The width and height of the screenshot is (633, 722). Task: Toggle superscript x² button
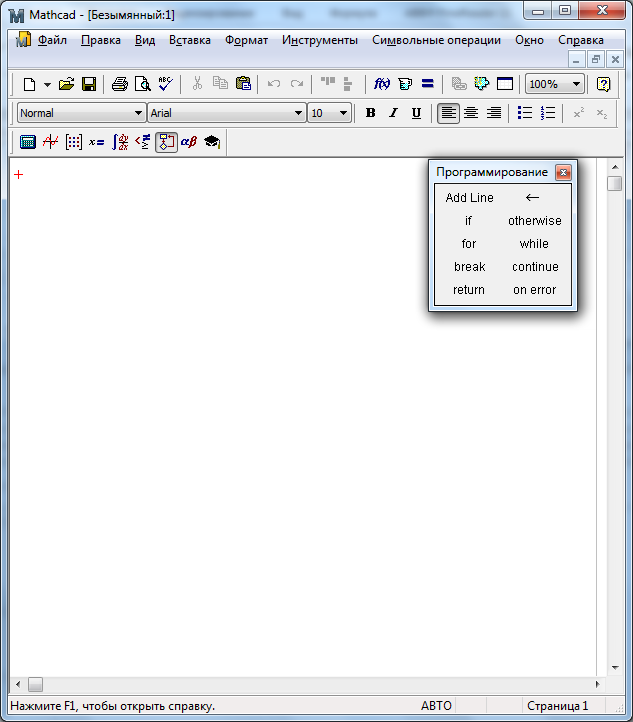click(x=579, y=113)
